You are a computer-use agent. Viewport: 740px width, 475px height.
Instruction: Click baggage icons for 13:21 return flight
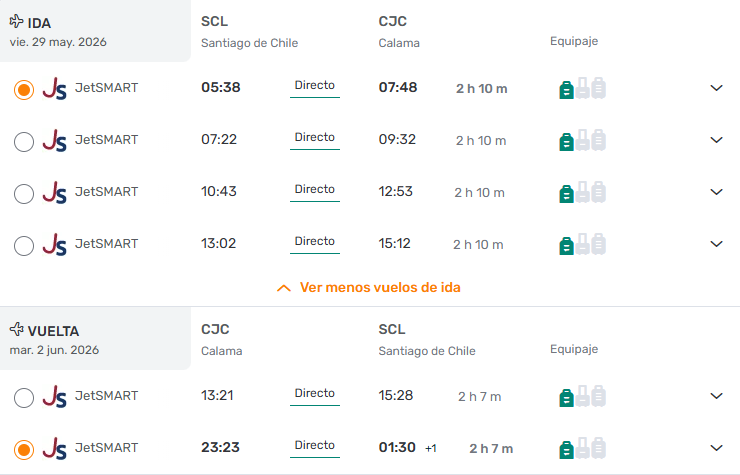click(582, 396)
